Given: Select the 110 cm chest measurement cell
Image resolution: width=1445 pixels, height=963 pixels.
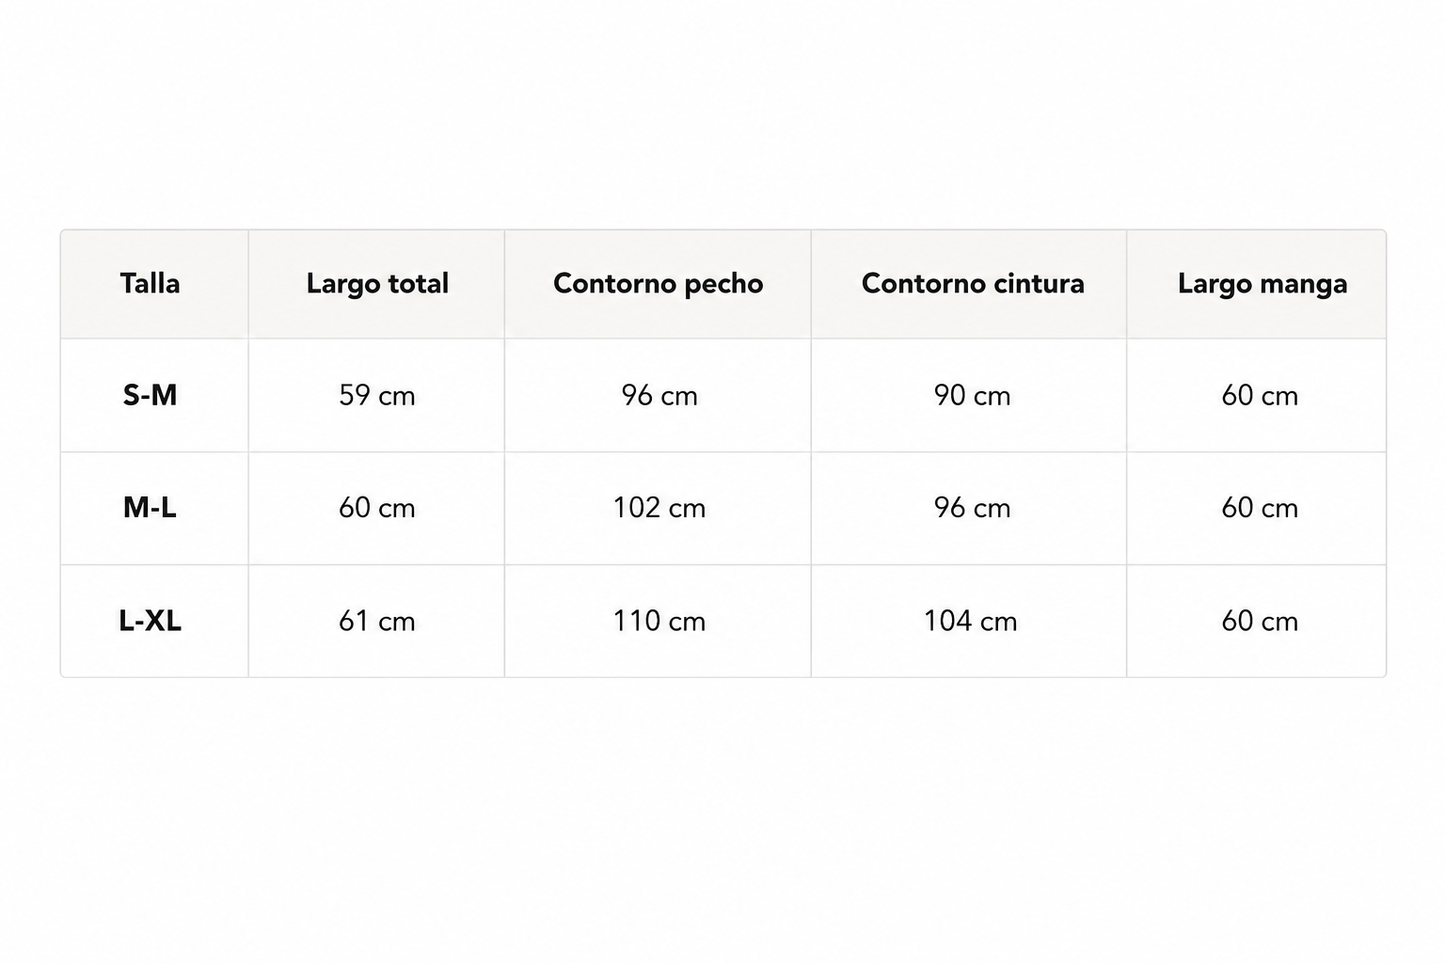Looking at the screenshot, I should coord(657,621).
